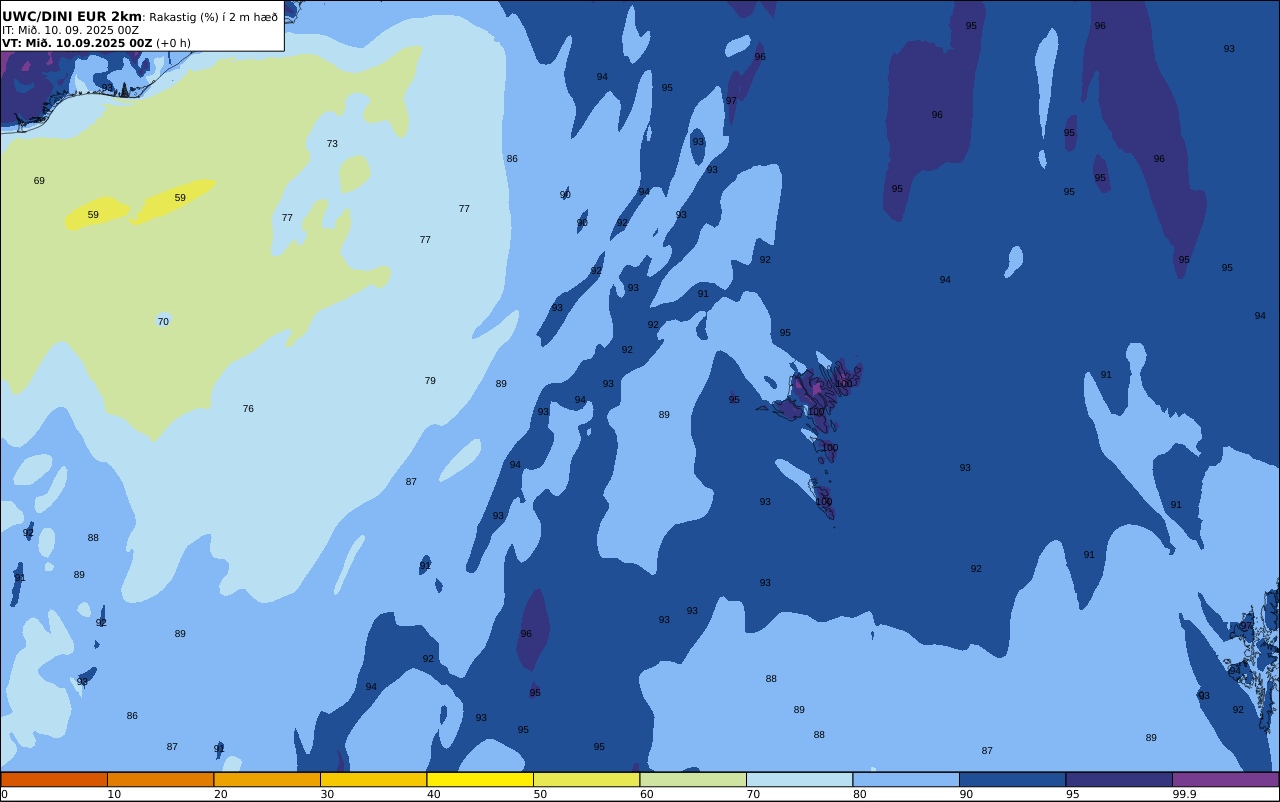Click the map value '76'
This screenshot has width=1280, height=802.
point(248,409)
